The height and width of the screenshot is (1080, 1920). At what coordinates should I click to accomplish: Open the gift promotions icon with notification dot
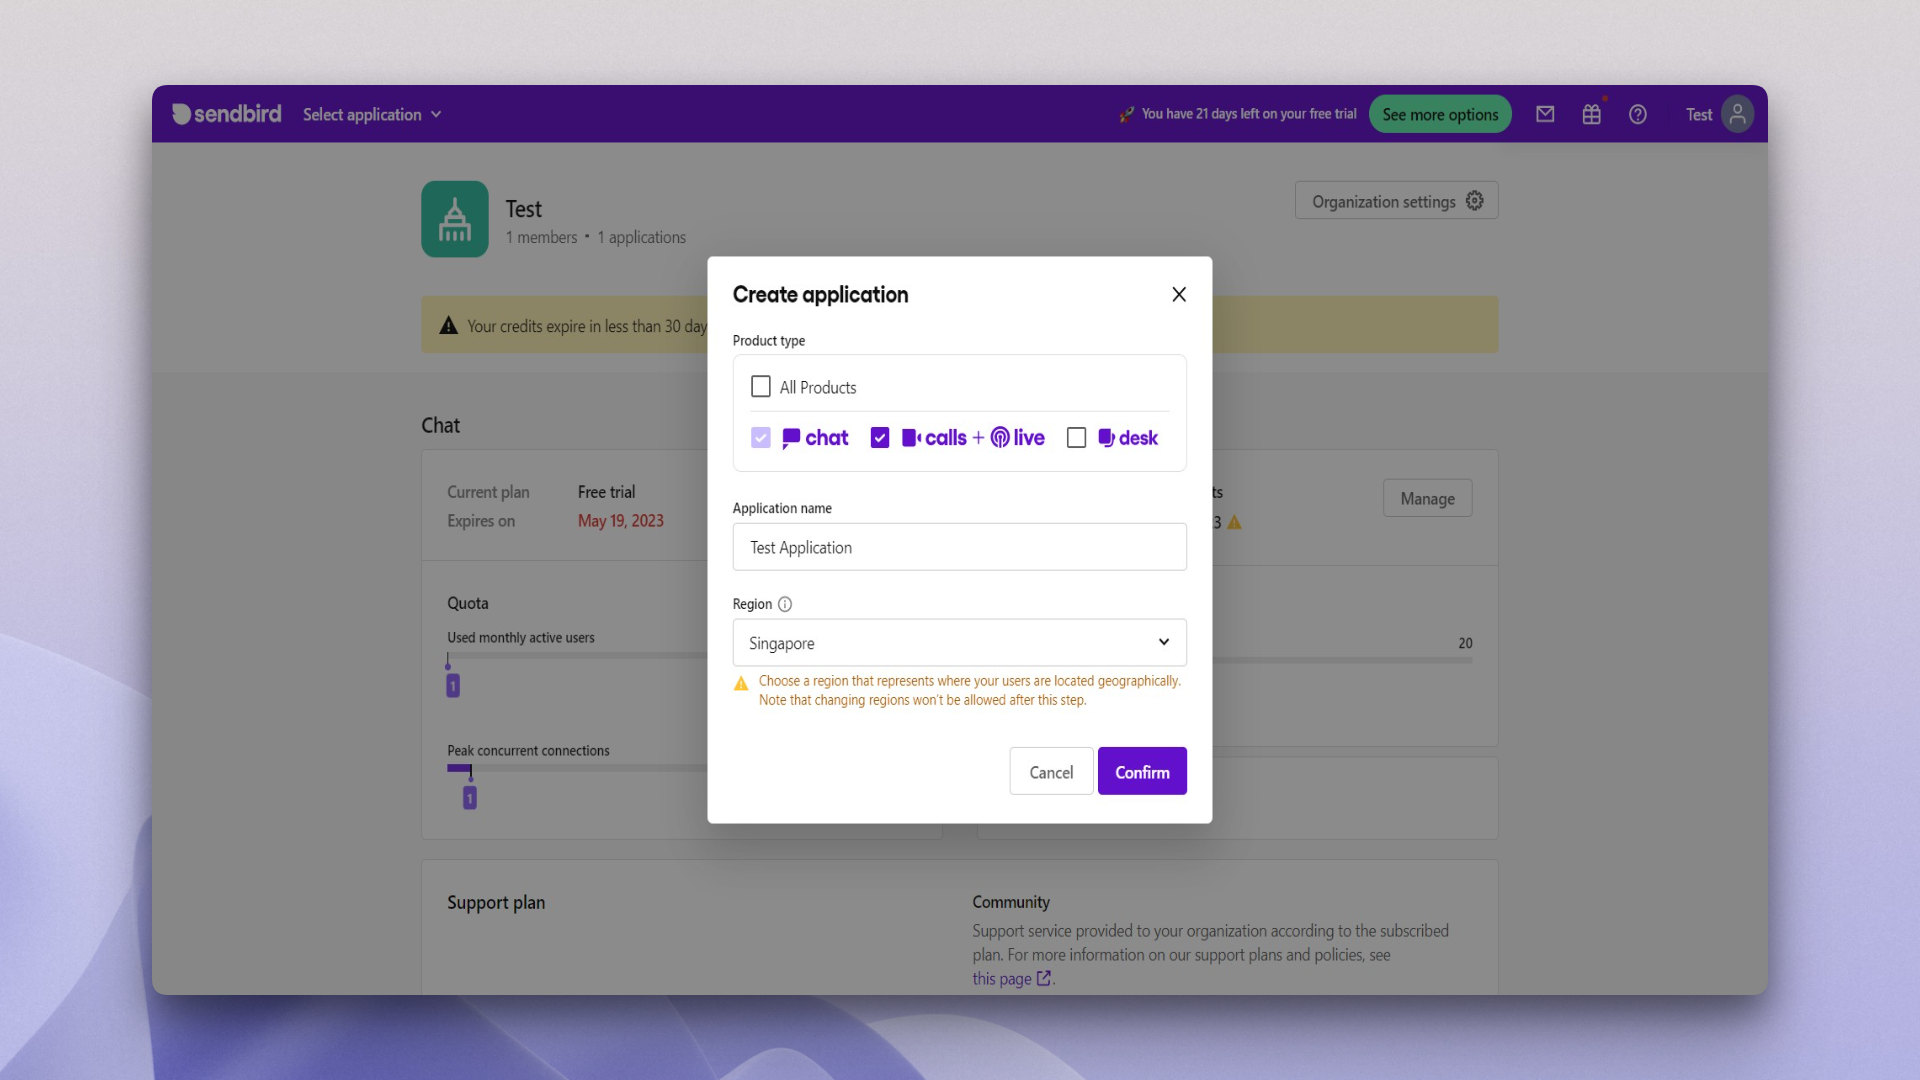click(1591, 114)
